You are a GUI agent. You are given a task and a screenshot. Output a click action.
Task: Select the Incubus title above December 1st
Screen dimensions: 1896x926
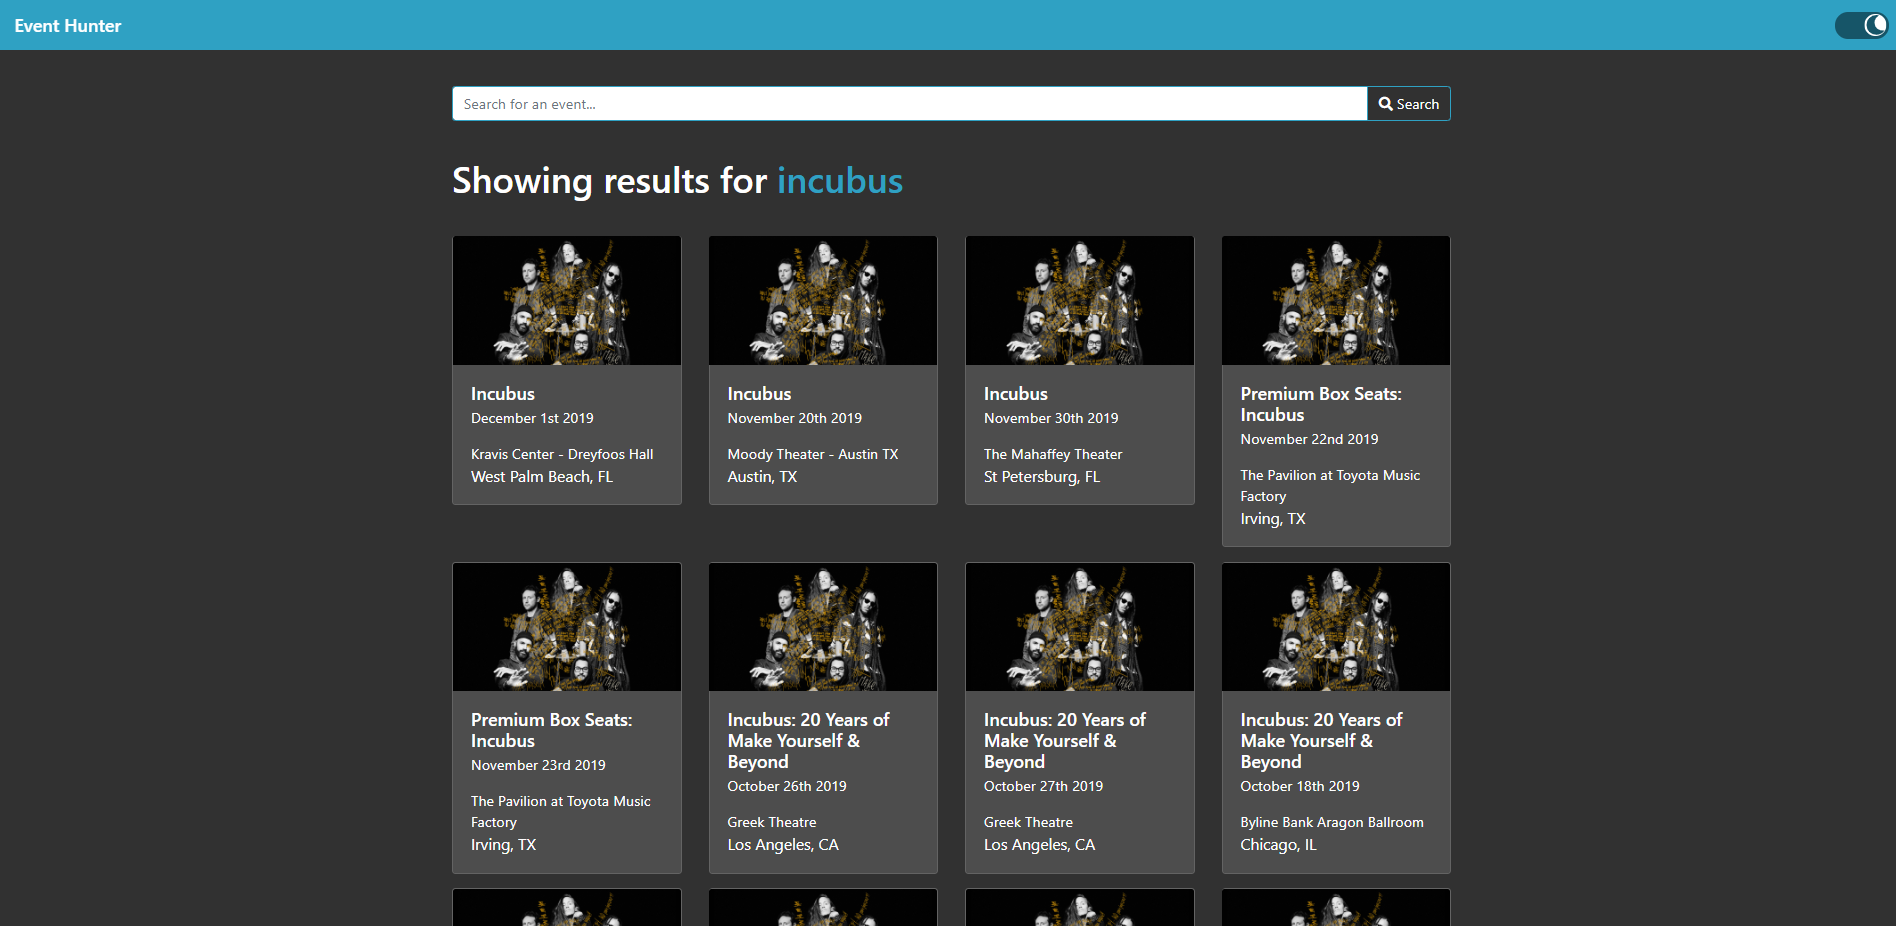[503, 394]
